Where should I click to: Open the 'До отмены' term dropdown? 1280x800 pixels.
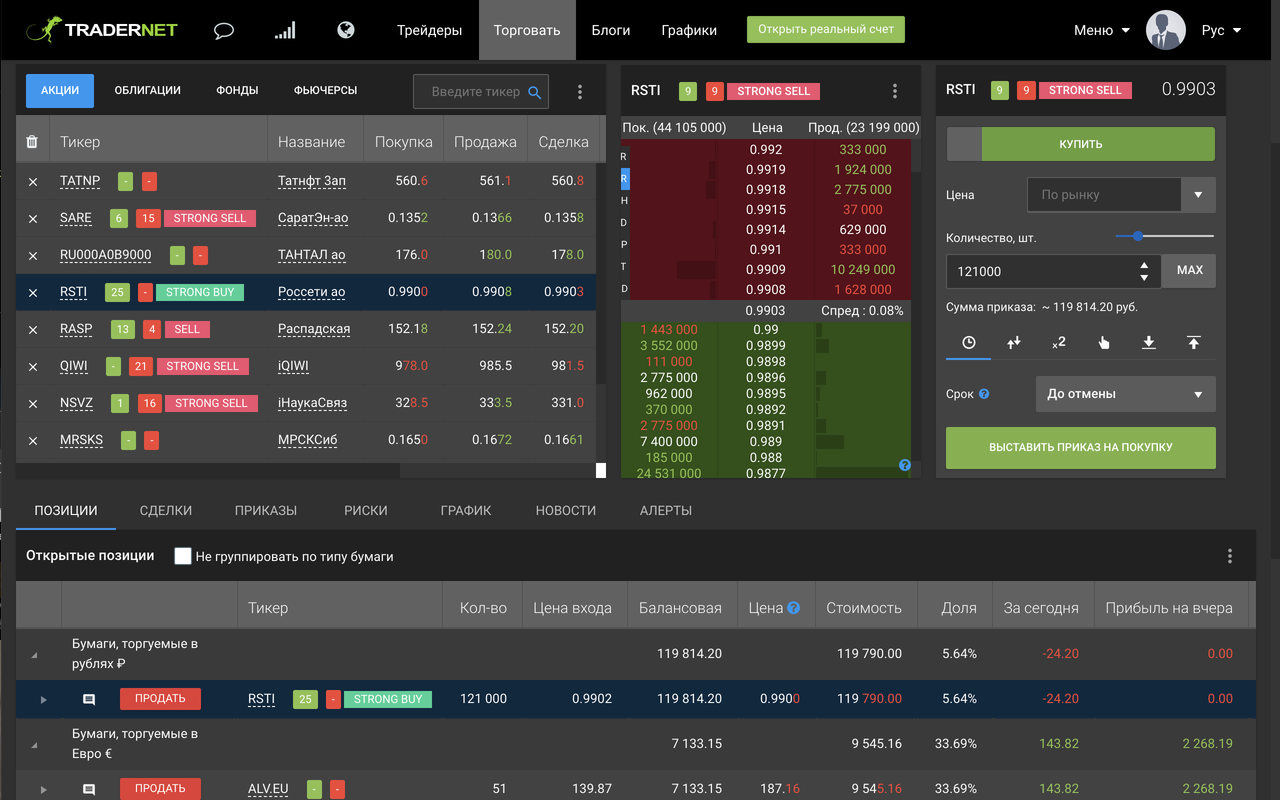pyautogui.click(x=1126, y=394)
